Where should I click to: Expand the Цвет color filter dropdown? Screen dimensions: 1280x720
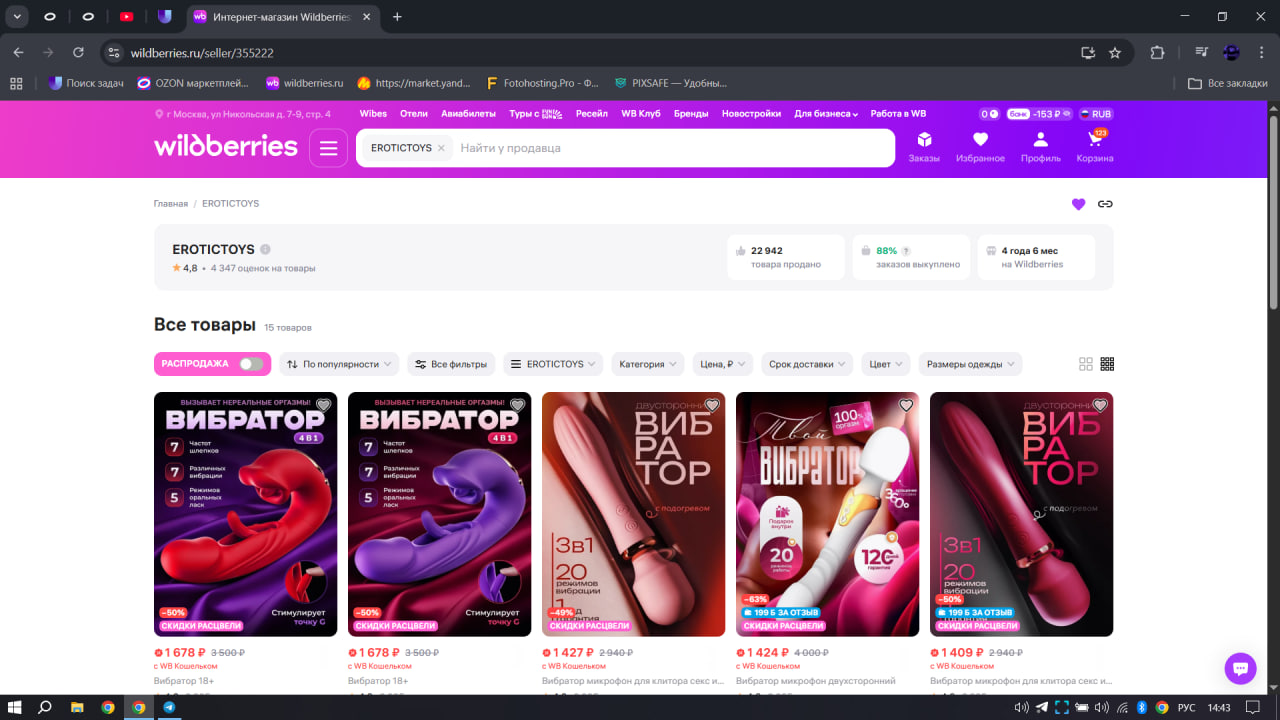point(886,364)
